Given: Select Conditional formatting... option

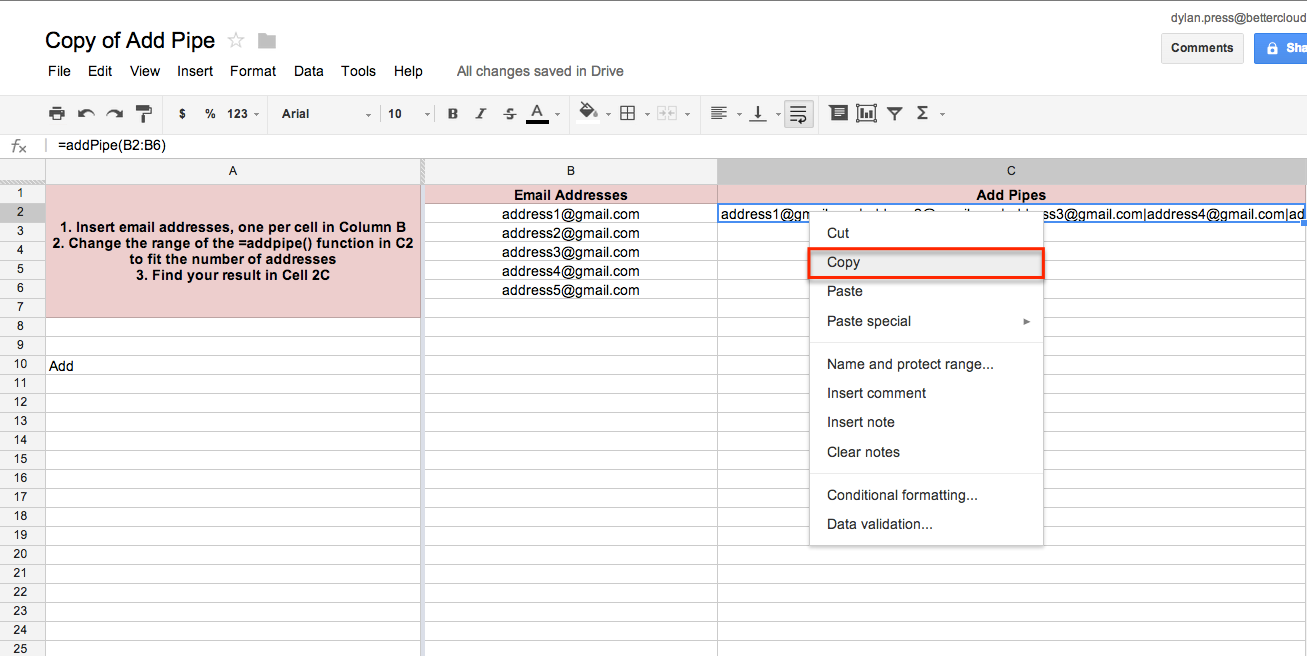Looking at the screenshot, I should coord(926,495).
